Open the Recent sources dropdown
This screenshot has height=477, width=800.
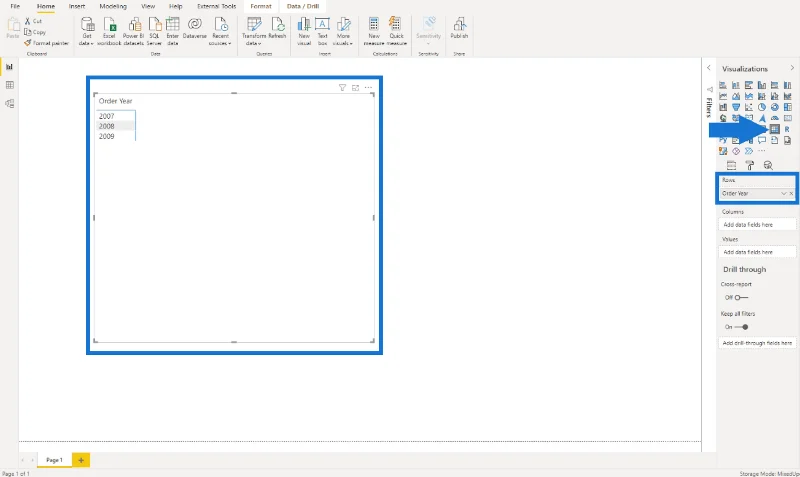(220, 32)
